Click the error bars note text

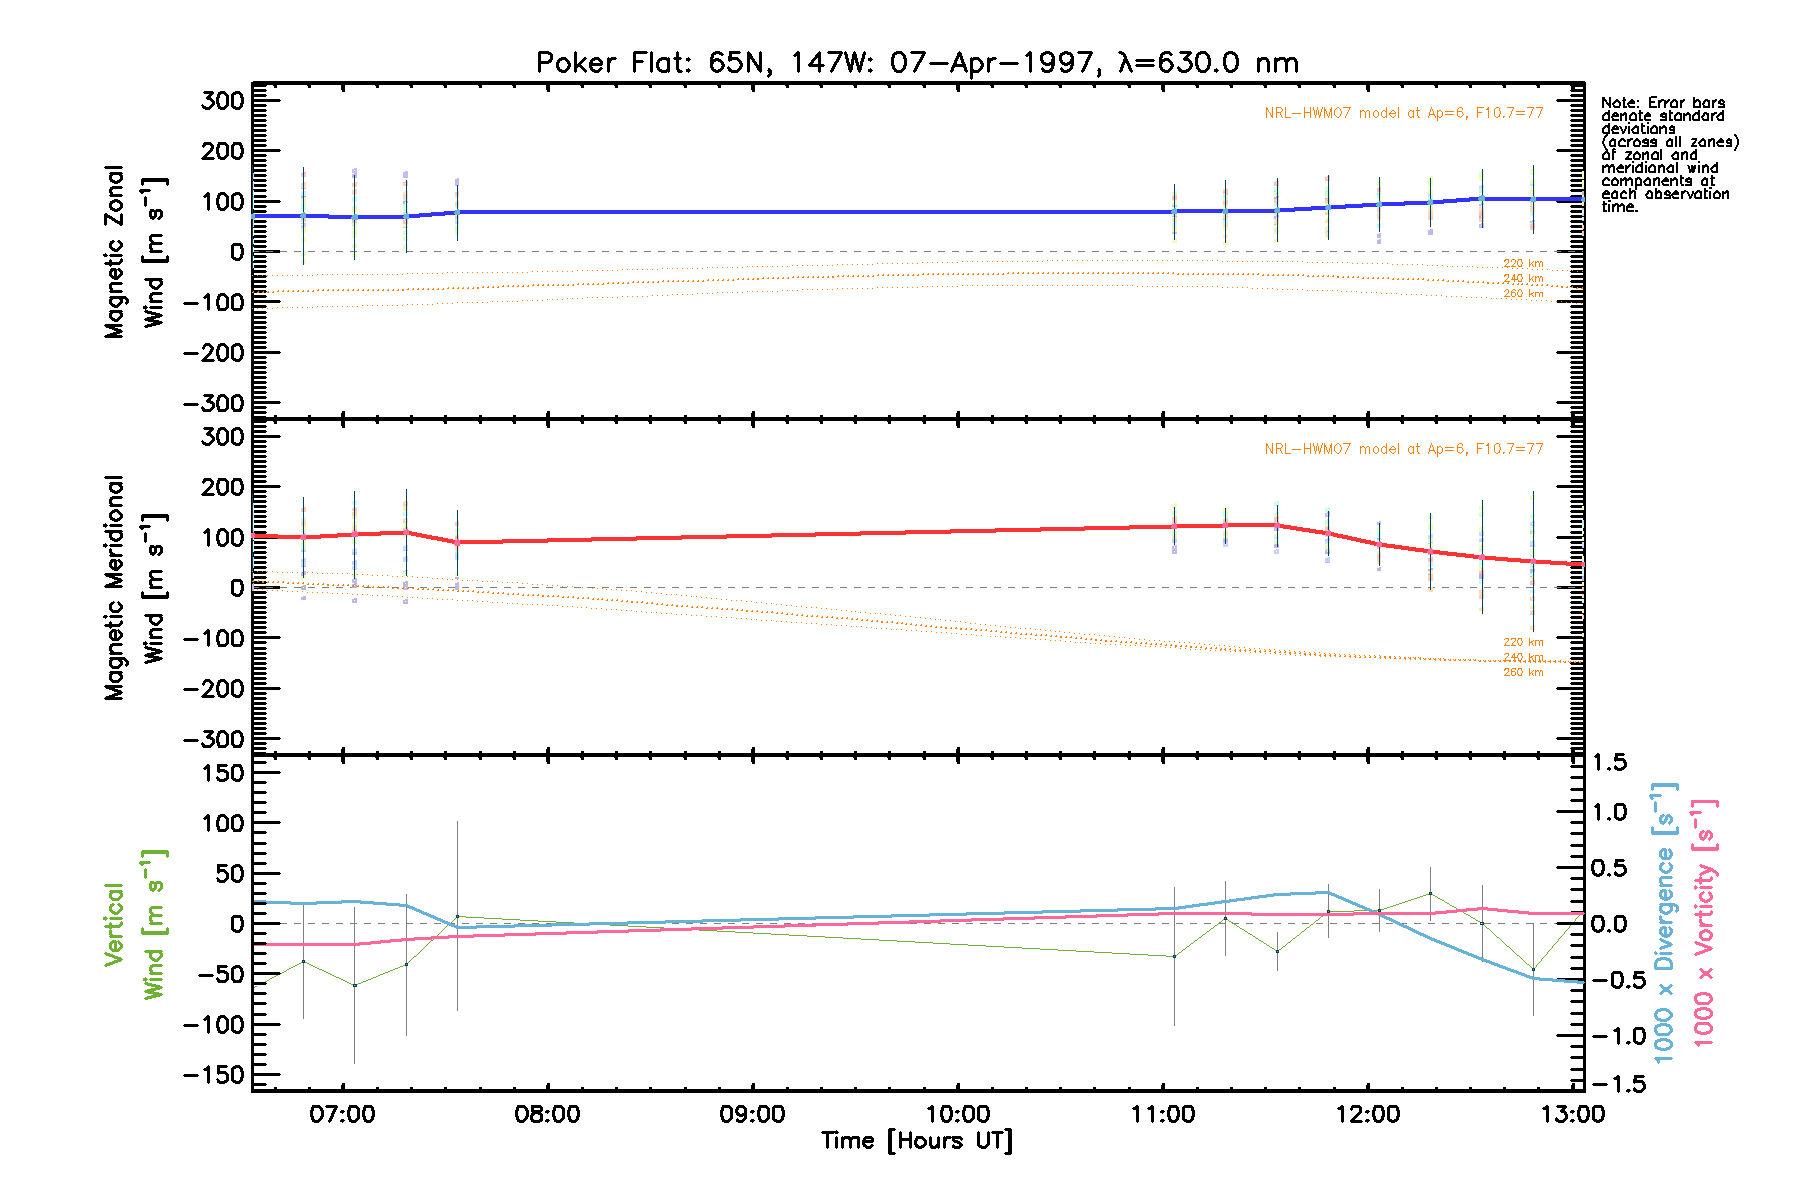[1668, 155]
